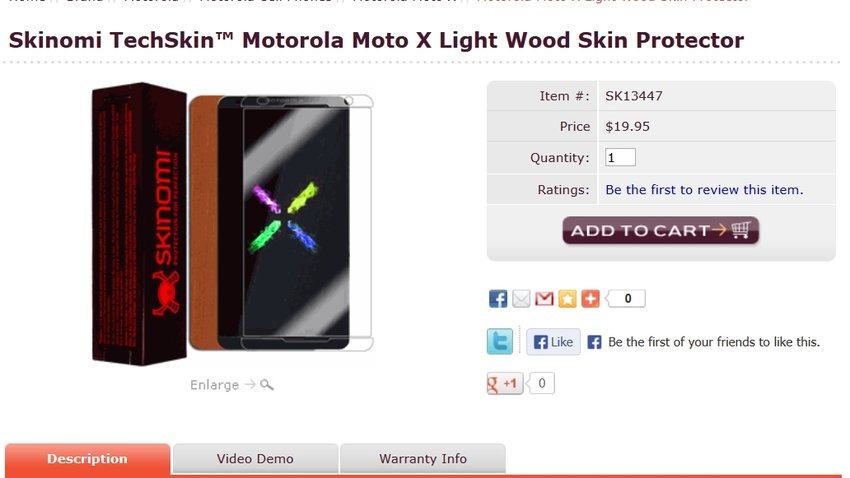Add the item to the cart
This screenshot has height=478, width=850.
[660, 230]
